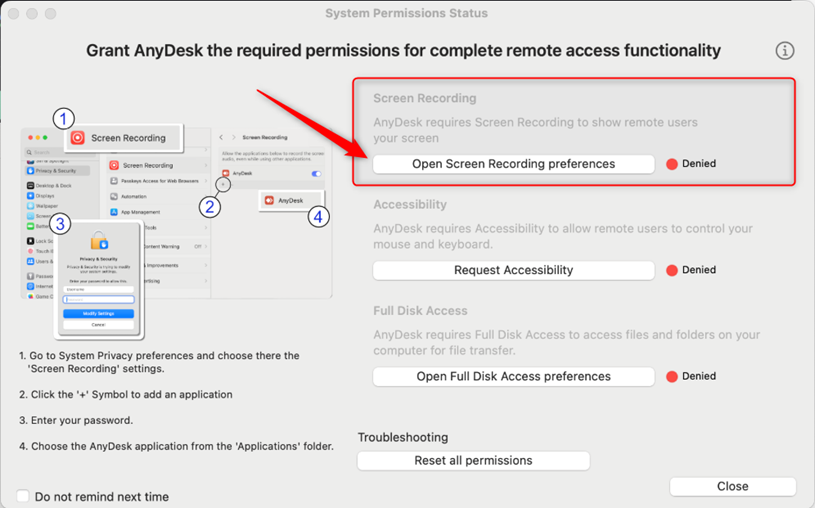The width and height of the screenshot is (815, 508).
Task: Click the window zoom traffic-light button
Action: 50,14
